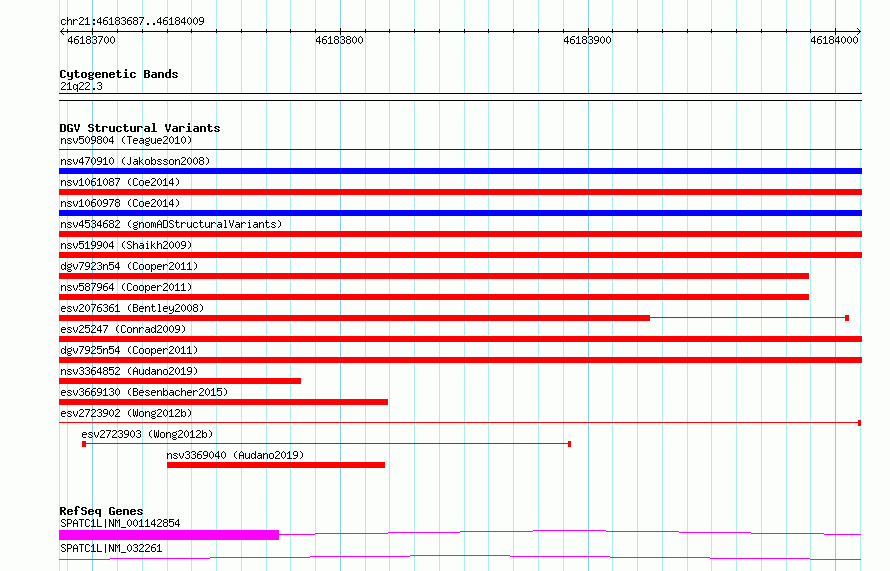Click the esv3669130 red variant bar
Viewport: 890px width, 571px height.
[224, 402]
